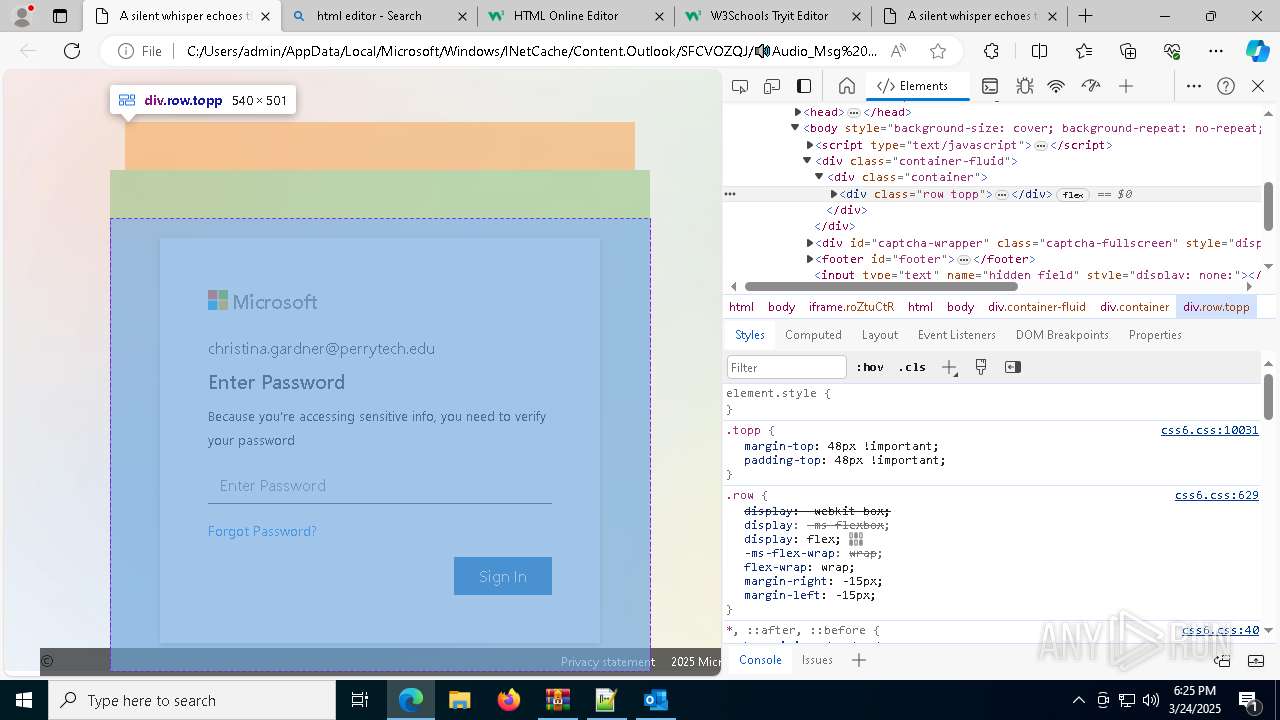The height and width of the screenshot is (720, 1280).
Task: Click Windows Start button
Action: [23, 700]
